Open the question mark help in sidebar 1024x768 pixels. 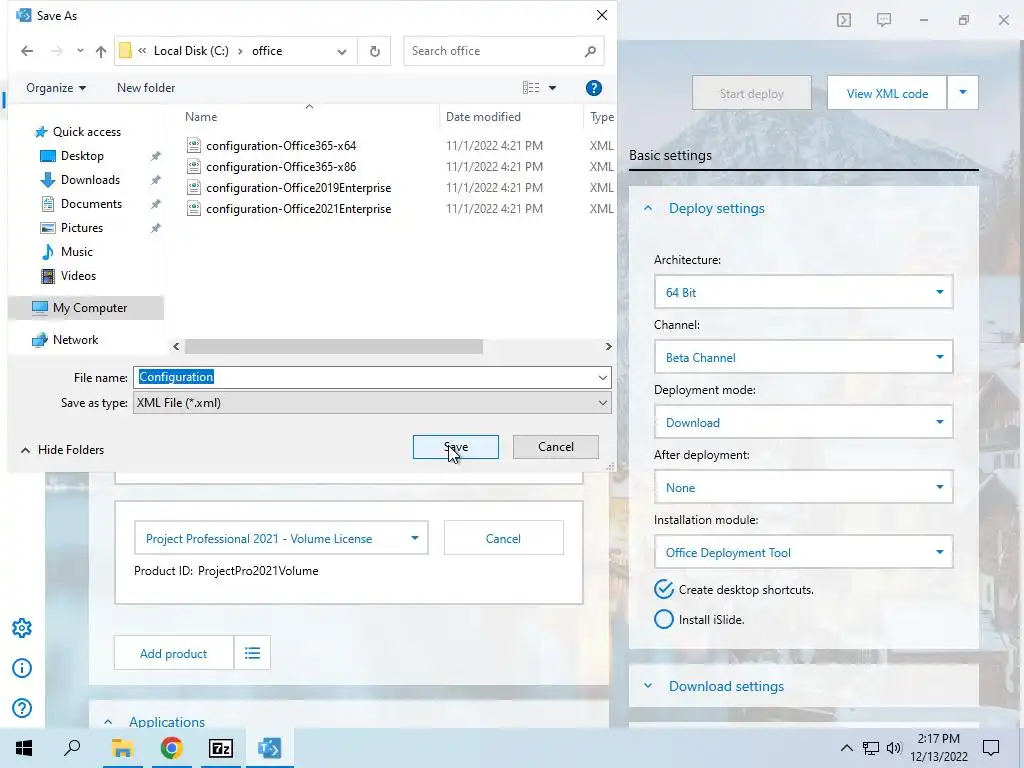click(x=22, y=708)
